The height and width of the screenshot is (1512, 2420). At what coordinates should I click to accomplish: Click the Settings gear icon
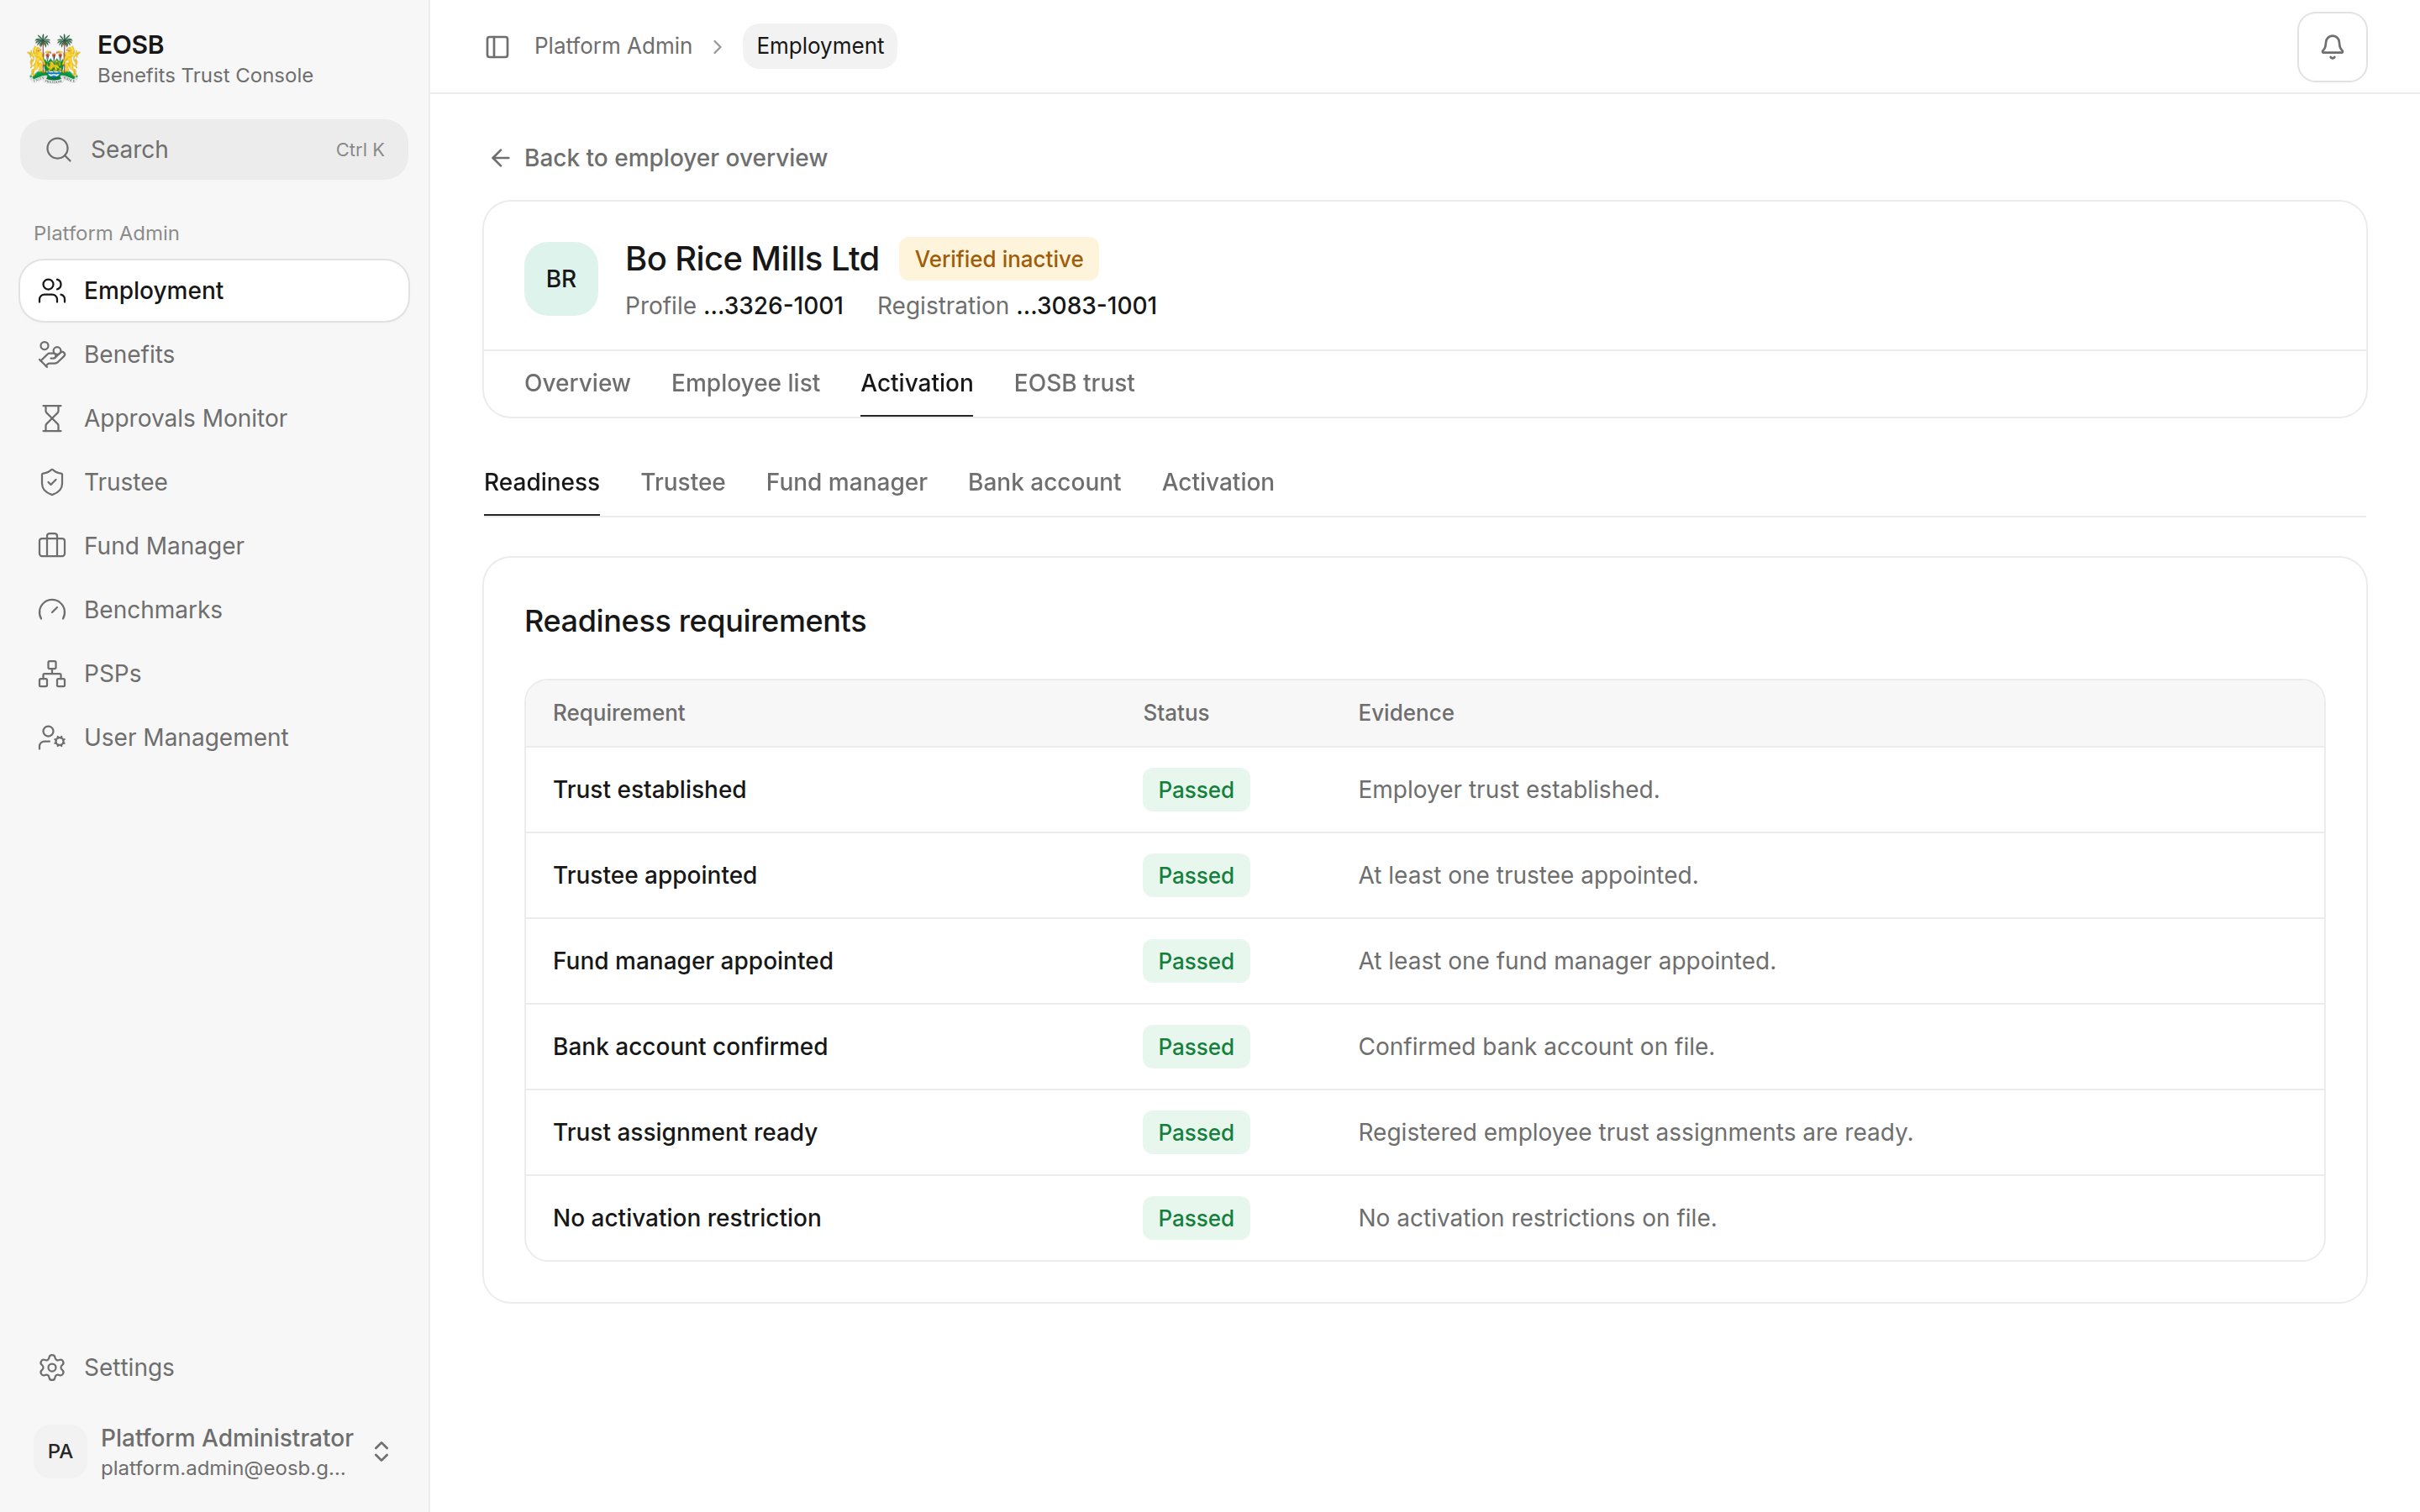point(52,1367)
